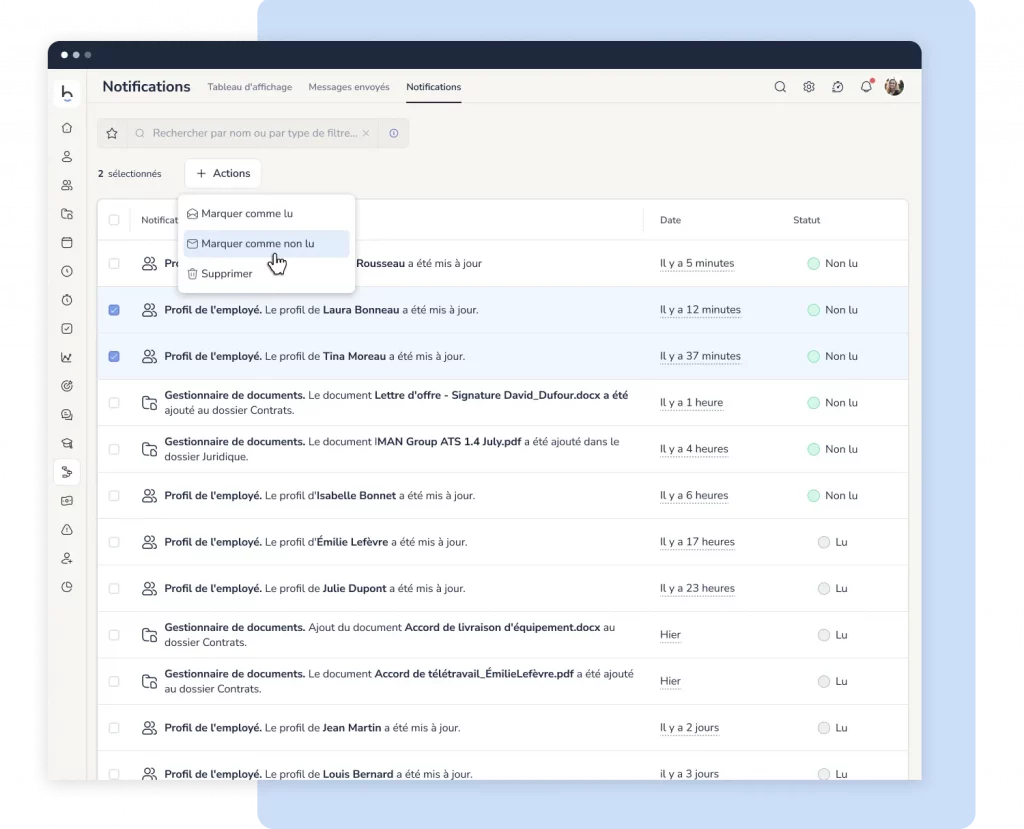Select checkbox for Isabelle Bonnet notification
1024x829 pixels.
[114, 496]
